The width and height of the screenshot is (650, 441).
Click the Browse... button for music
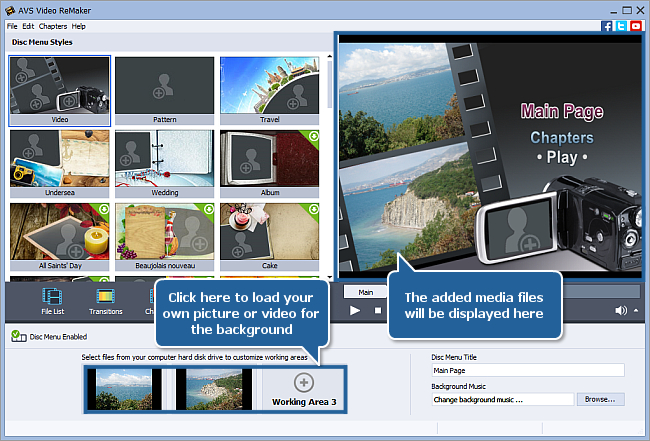pyautogui.click(x=600, y=399)
